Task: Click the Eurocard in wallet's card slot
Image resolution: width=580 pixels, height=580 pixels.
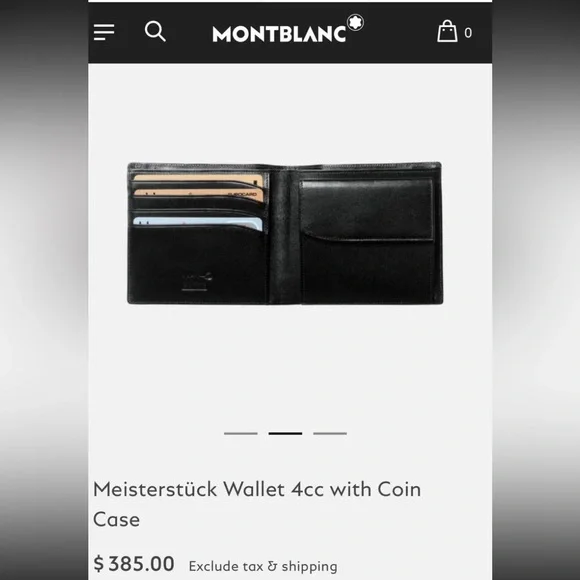Action: [x=199, y=195]
